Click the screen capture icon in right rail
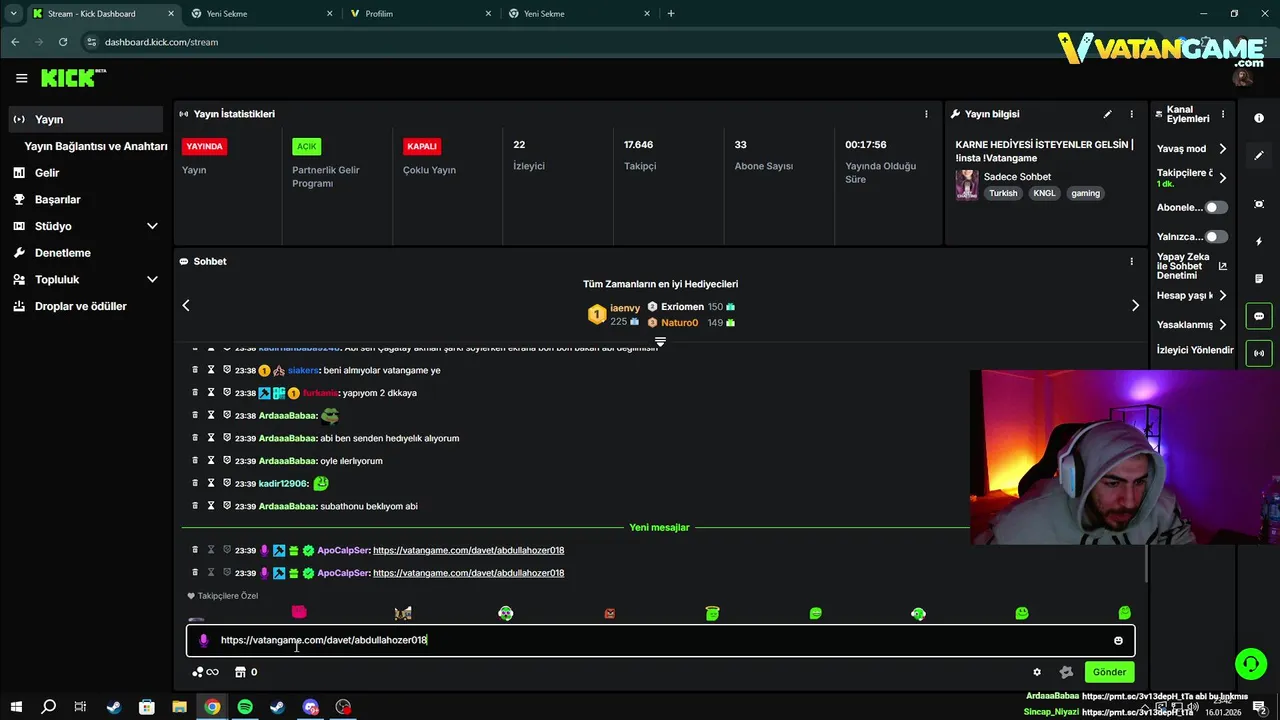 [x=1259, y=204]
